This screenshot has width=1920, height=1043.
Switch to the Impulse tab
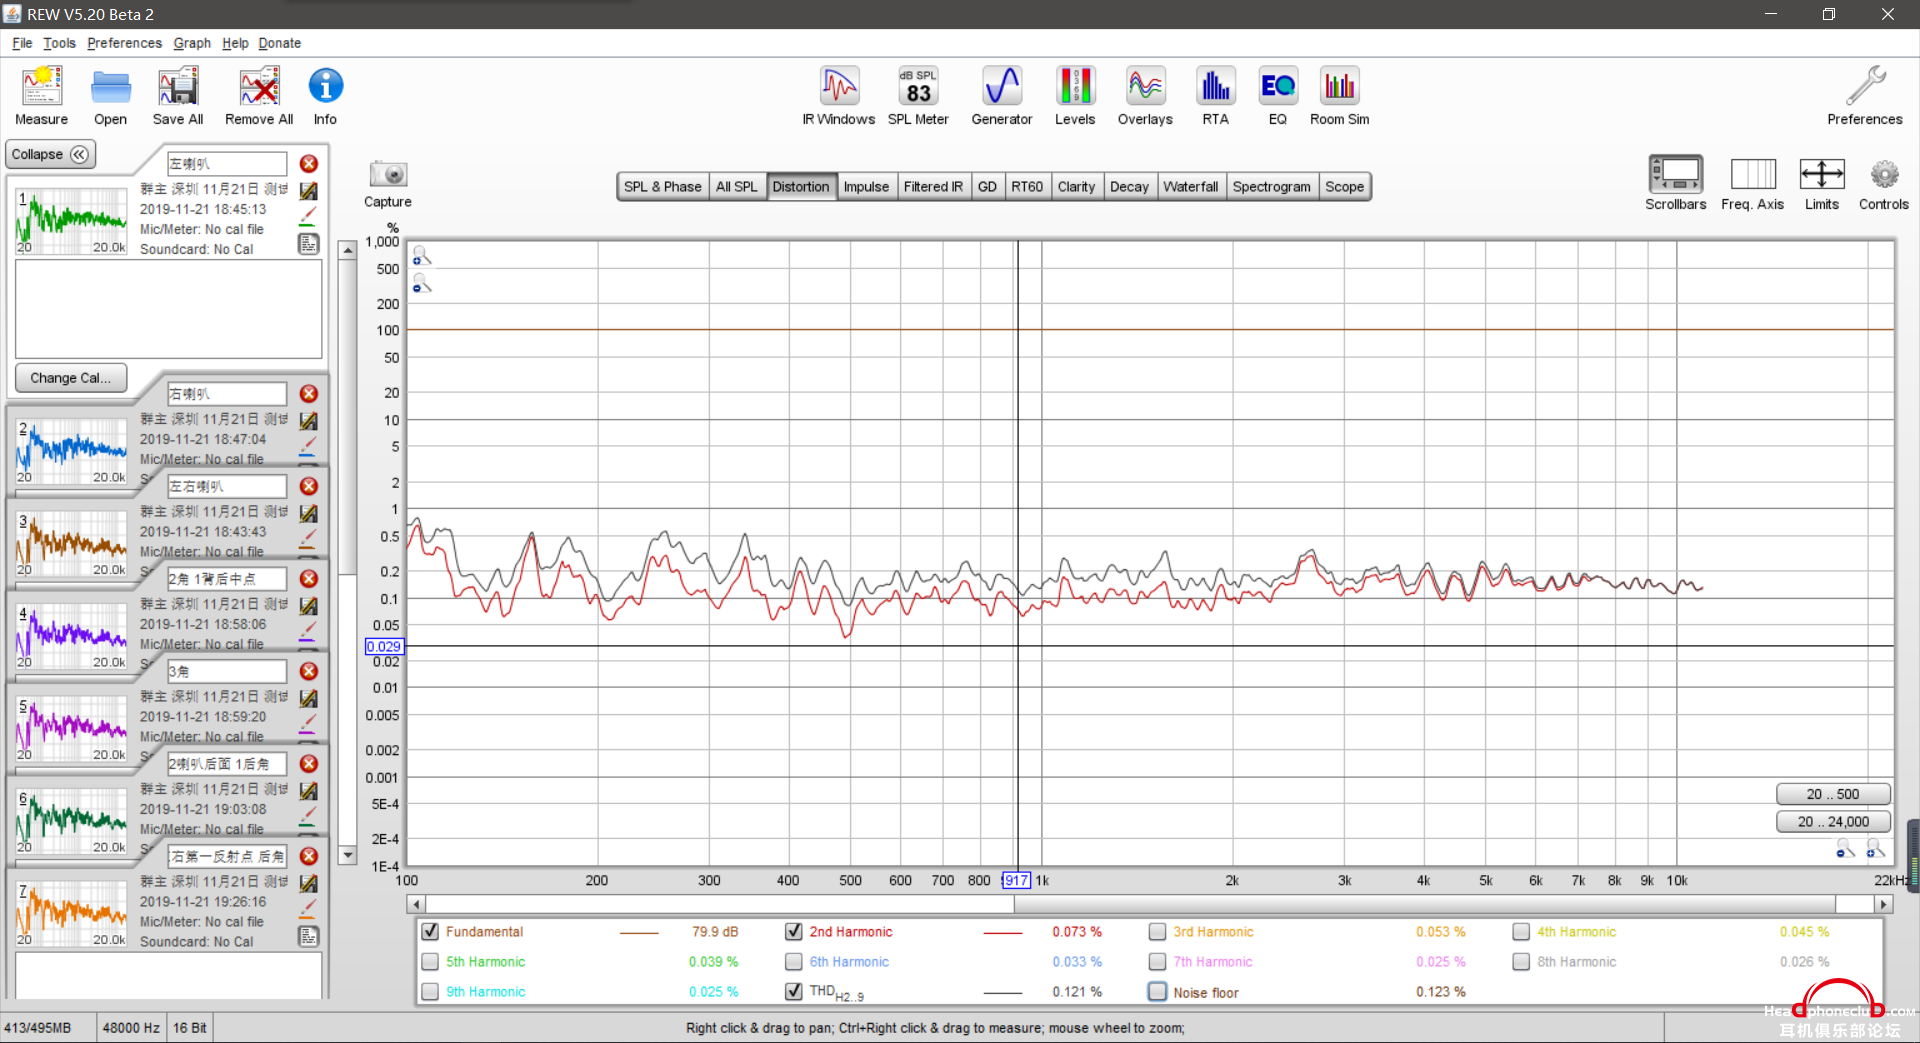[x=866, y=186]
